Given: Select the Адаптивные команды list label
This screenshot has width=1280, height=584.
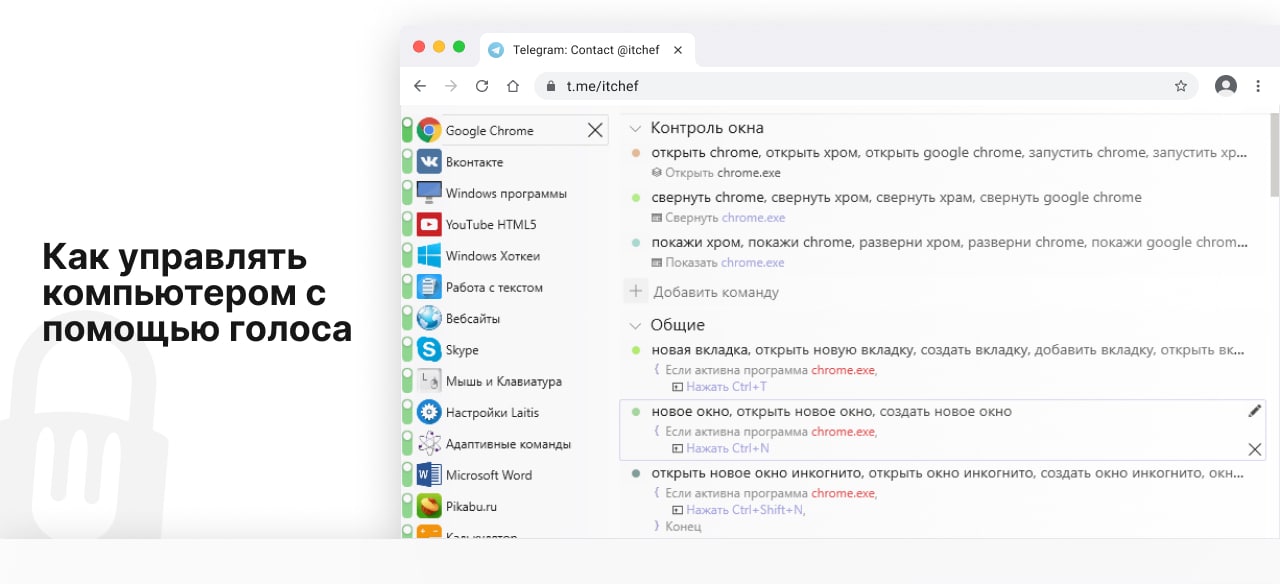Looking at the screenshot, I should 508,444.
